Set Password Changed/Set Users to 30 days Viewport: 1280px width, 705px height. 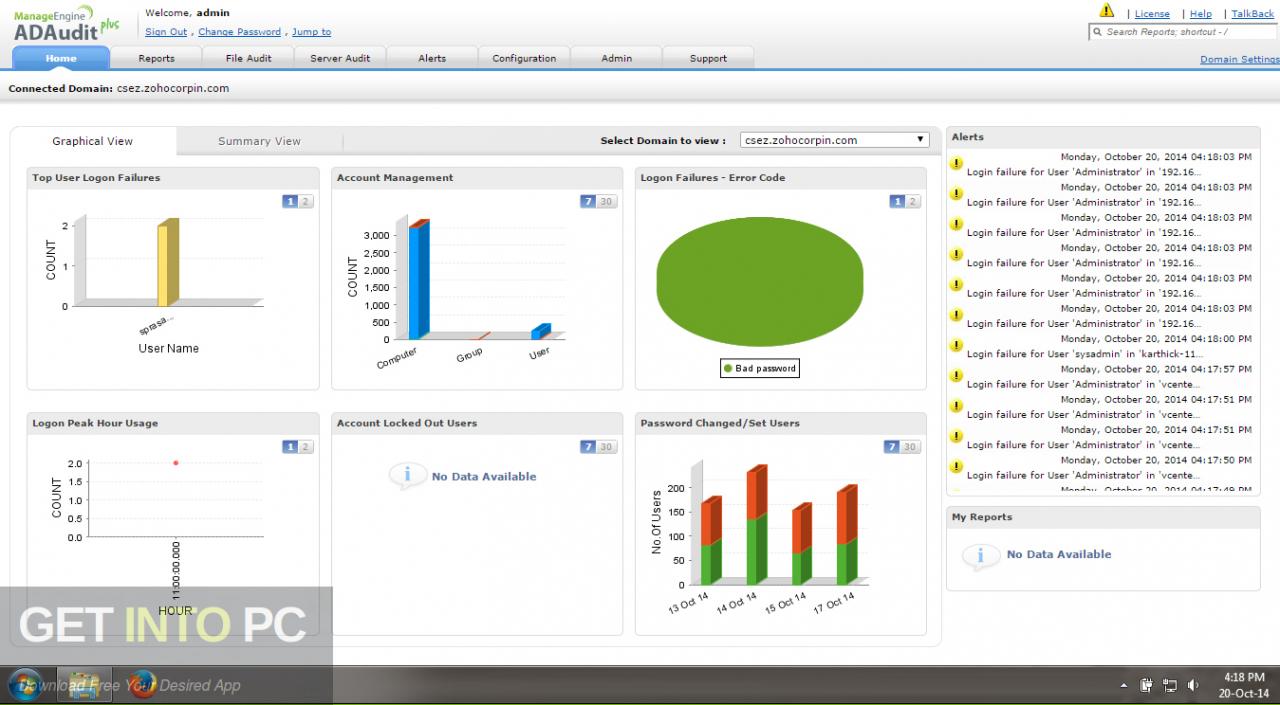click(910, 447)
